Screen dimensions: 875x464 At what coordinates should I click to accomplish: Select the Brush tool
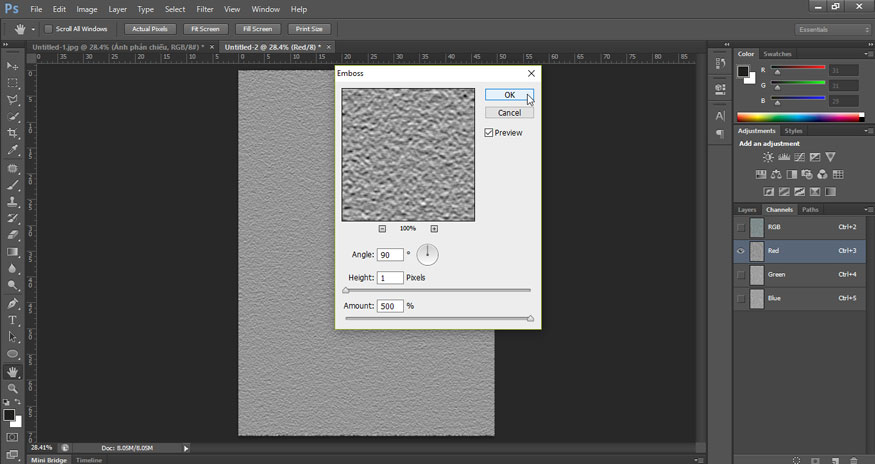[12, 185]
